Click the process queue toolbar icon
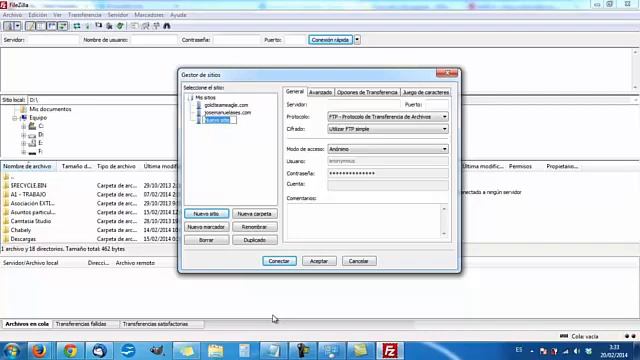 click(87, 26)
